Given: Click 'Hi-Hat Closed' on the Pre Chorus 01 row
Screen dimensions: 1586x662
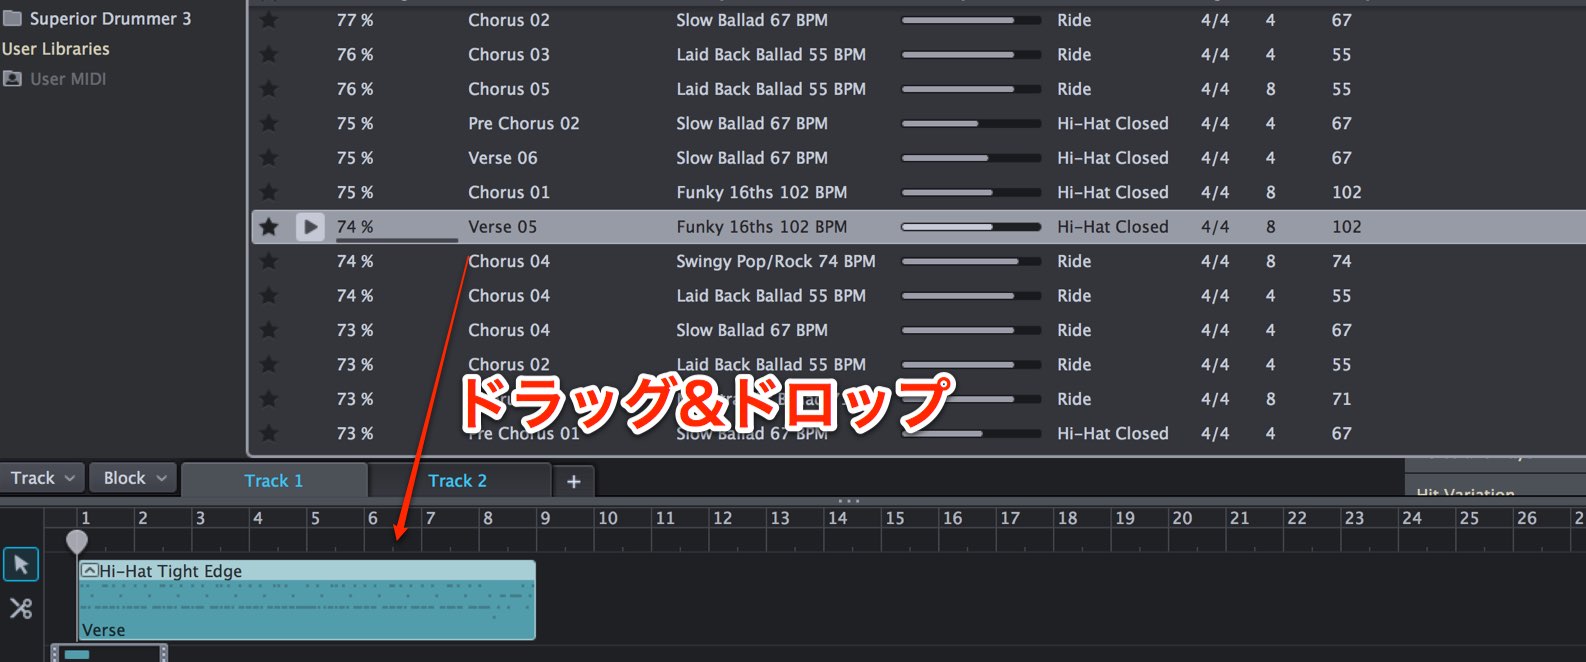Looking at the screenshot, I should tap(1113, 434).
